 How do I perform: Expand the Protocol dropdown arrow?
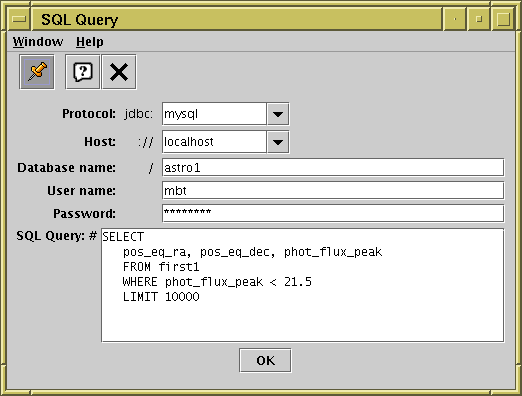(278, 114)
